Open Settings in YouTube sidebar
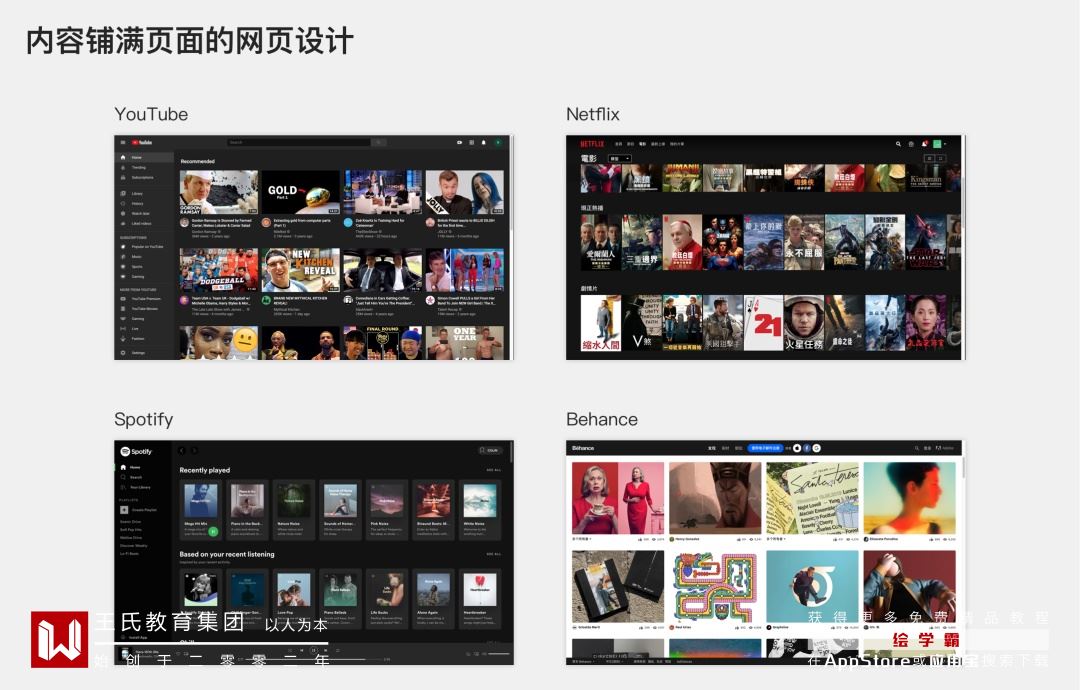Image resolution: width=1080 pixels, height=690 pixels. click(144, 353)
